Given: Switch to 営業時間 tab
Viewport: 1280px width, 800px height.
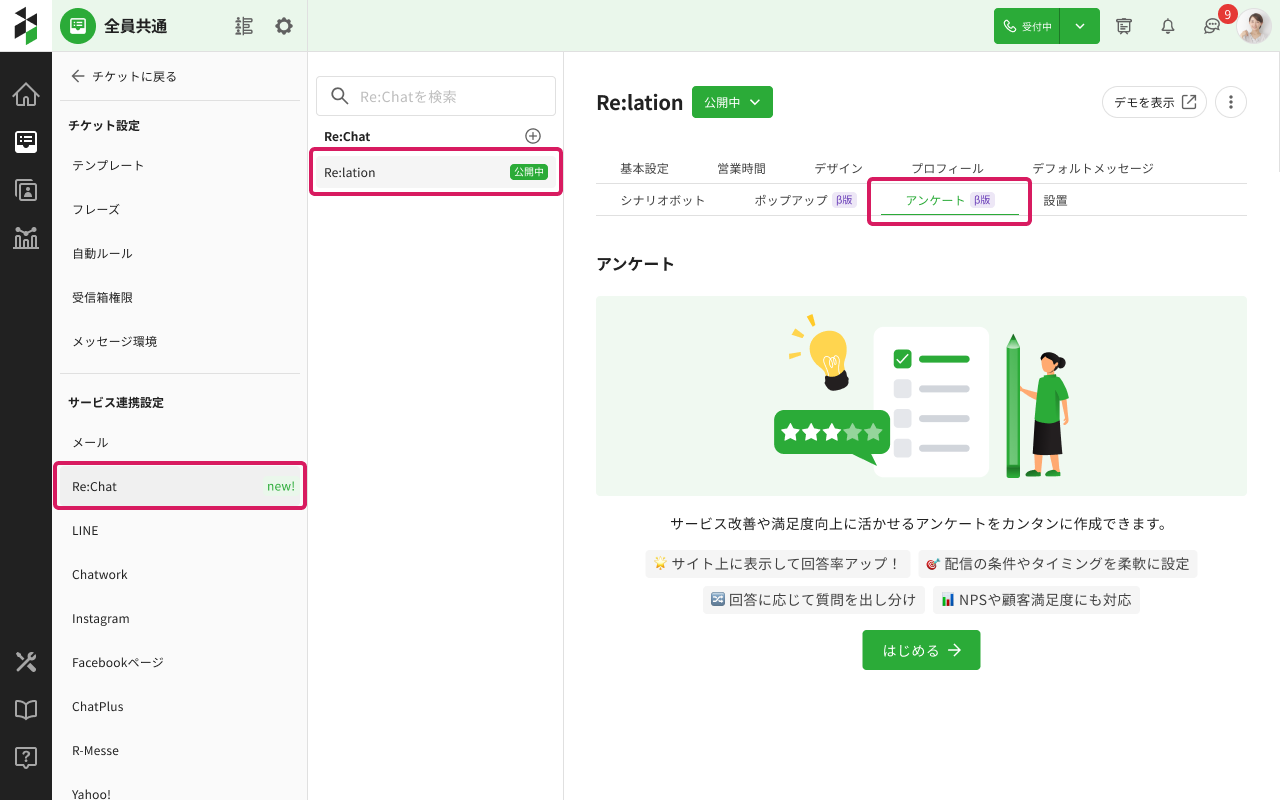Looking at the screenshot, I should coord(741,168).
